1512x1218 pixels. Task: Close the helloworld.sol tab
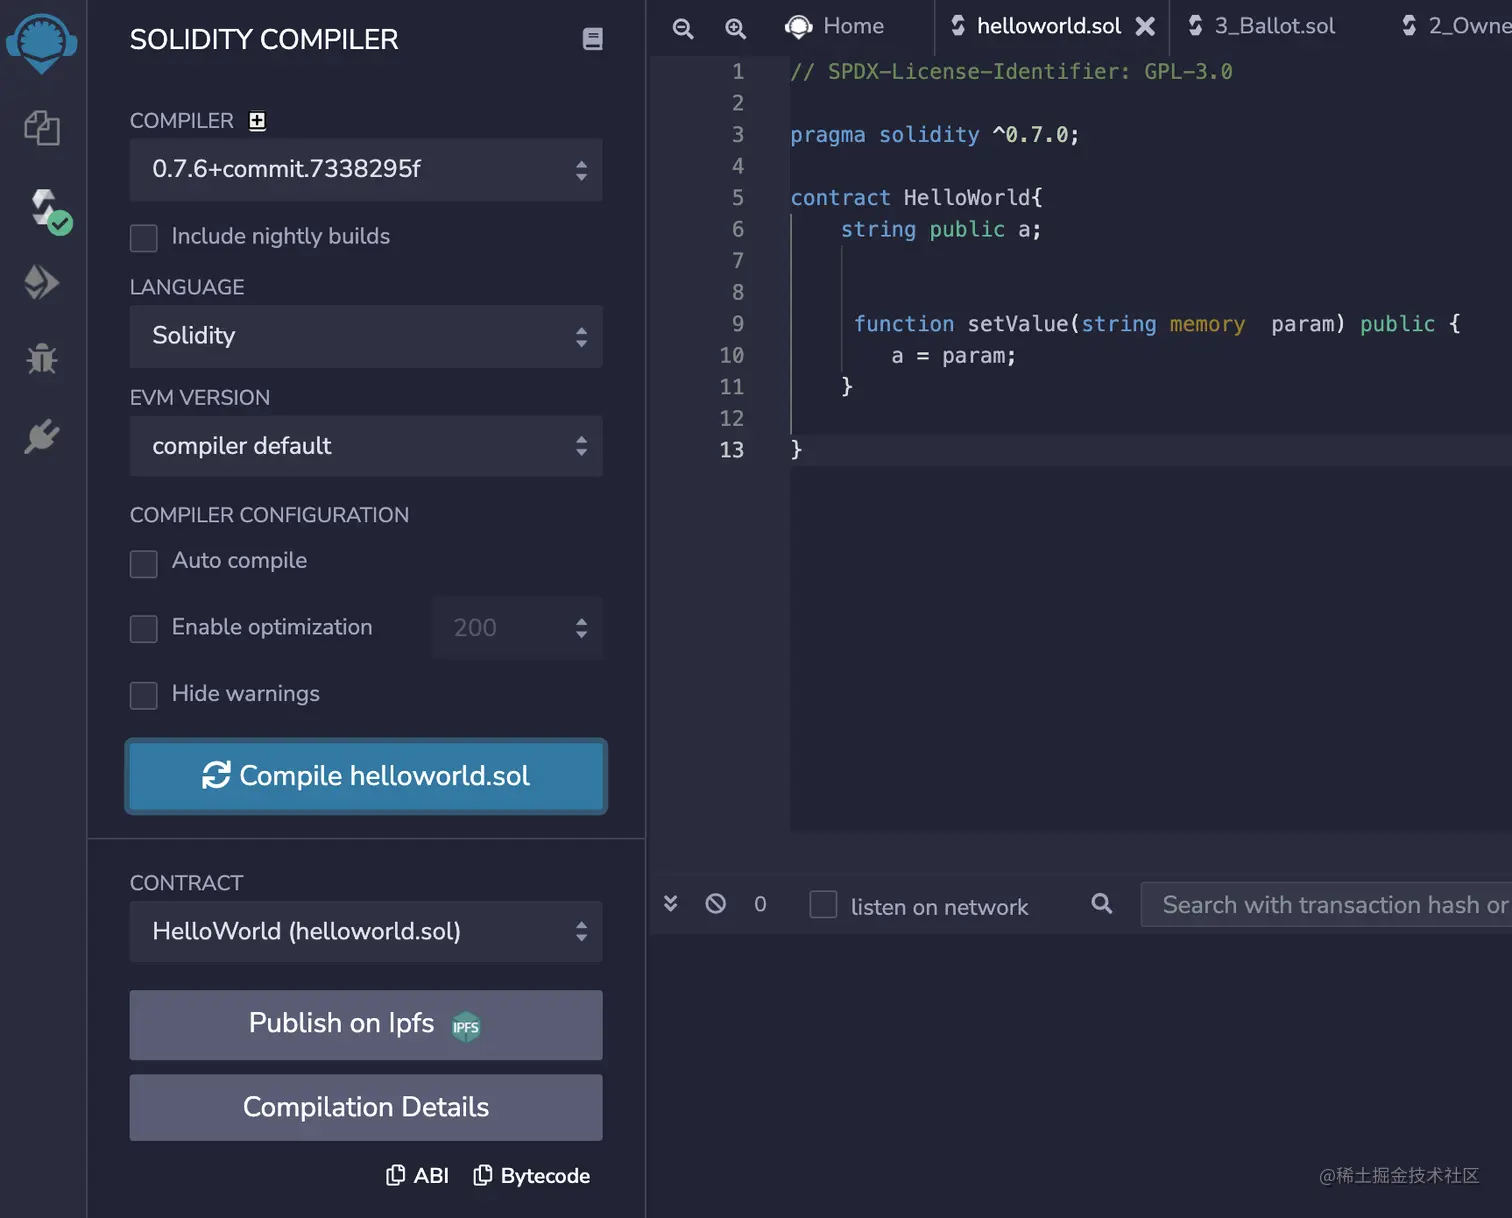pyautogui.click(x=1145, y=26)
